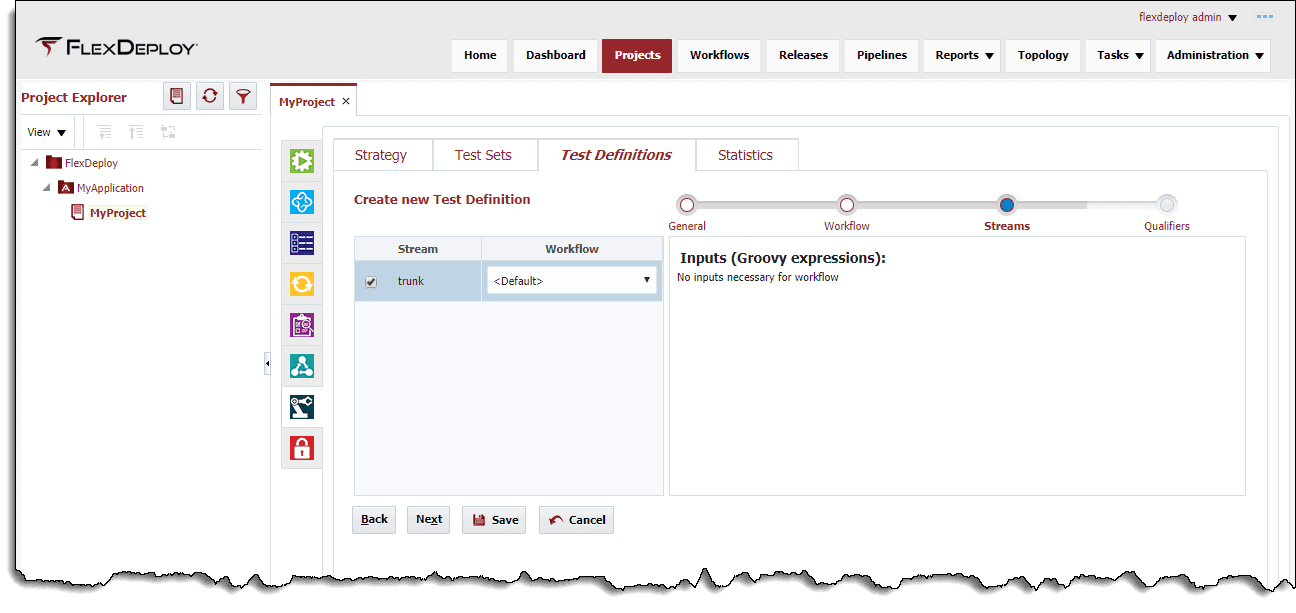Open the Pipelines menu item
Viewport: 1296px width, 613px height.
click(882, 55)
